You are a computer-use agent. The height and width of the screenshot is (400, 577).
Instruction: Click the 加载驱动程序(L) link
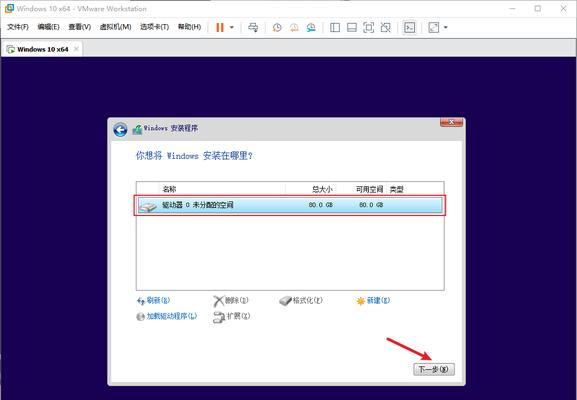tap(167, 316)
